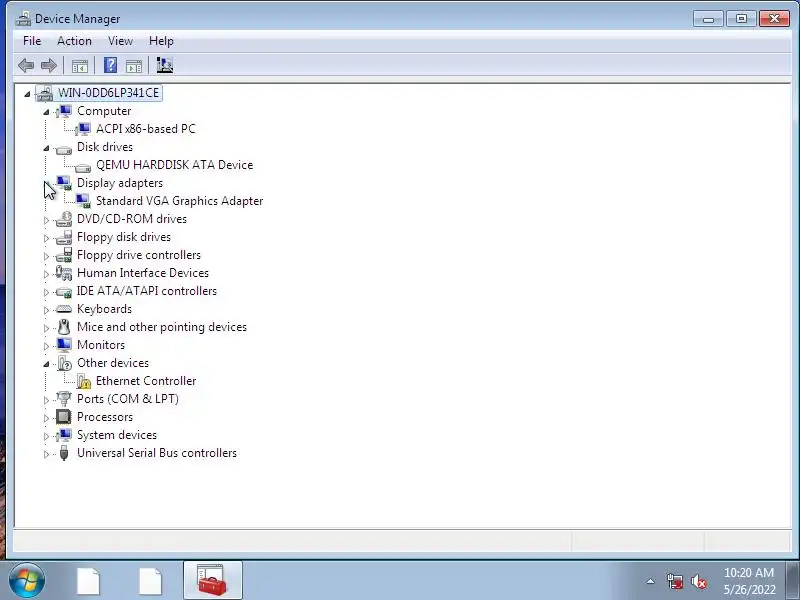800x600 pixels.
Task: Click the Other devices question mark icon
Action: [64, 363]
